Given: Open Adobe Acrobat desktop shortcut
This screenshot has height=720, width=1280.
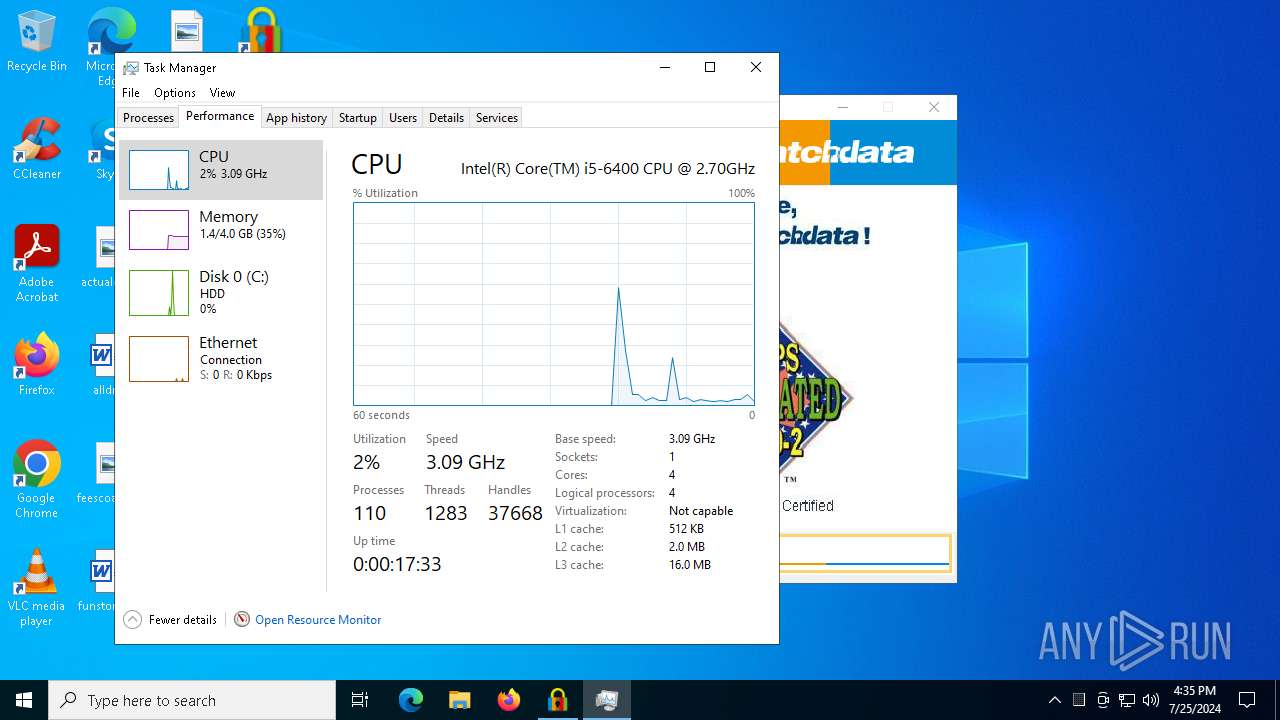Looking at the screenshot, I should click(37, 263).
